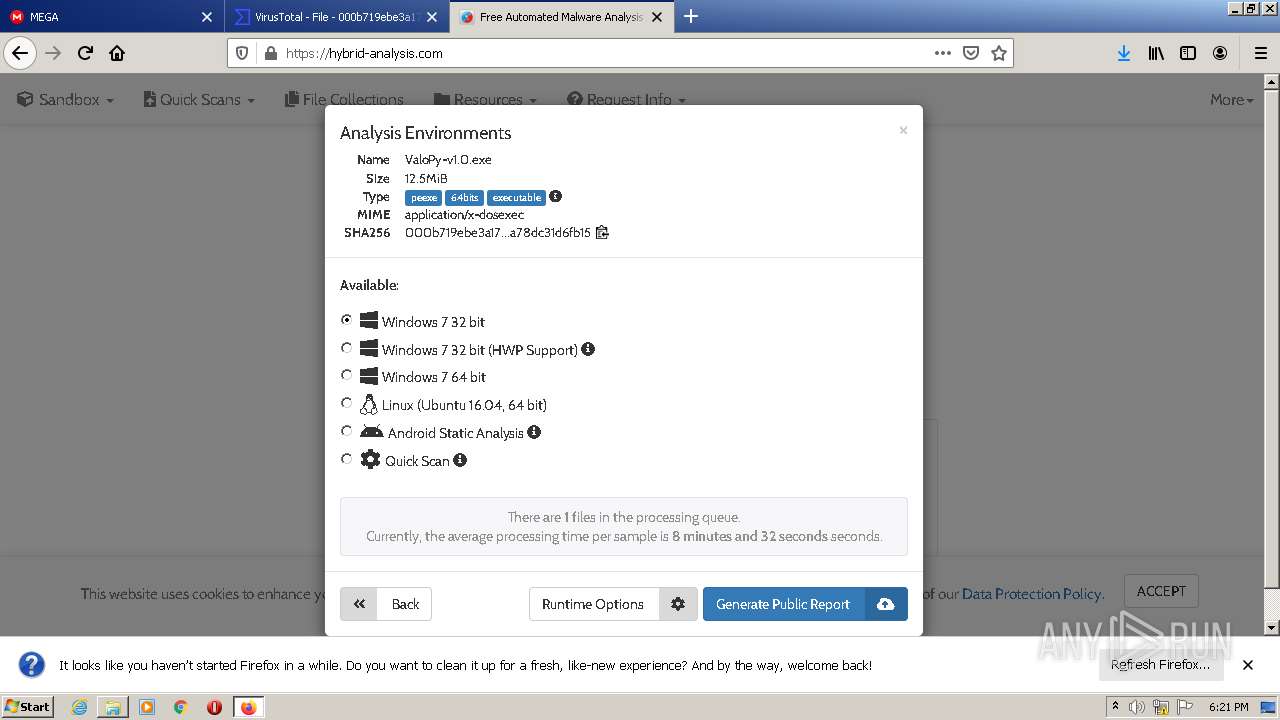Close the MEGA tab

point(207,17)
